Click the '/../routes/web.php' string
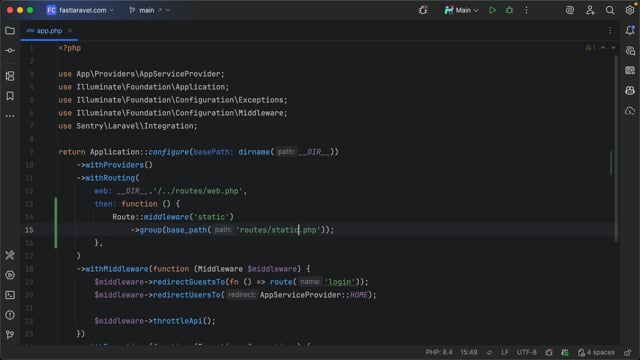This screenshot has width=640, height=360. [198, 191]
